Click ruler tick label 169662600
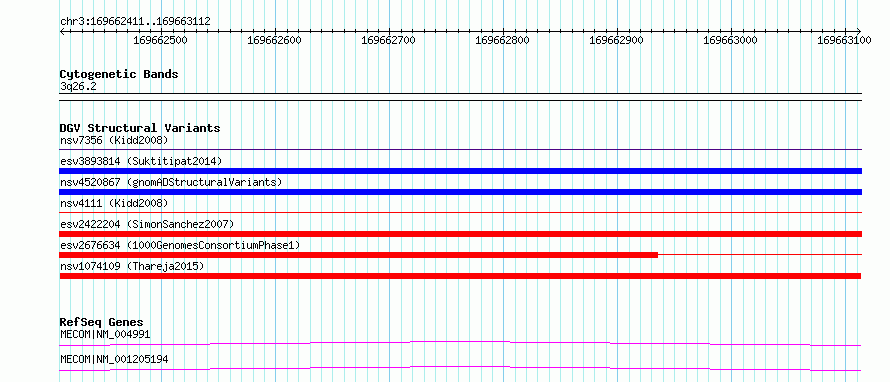Viewport: 890px width, 382px height. pyautogui.click(x=275, y=40)
